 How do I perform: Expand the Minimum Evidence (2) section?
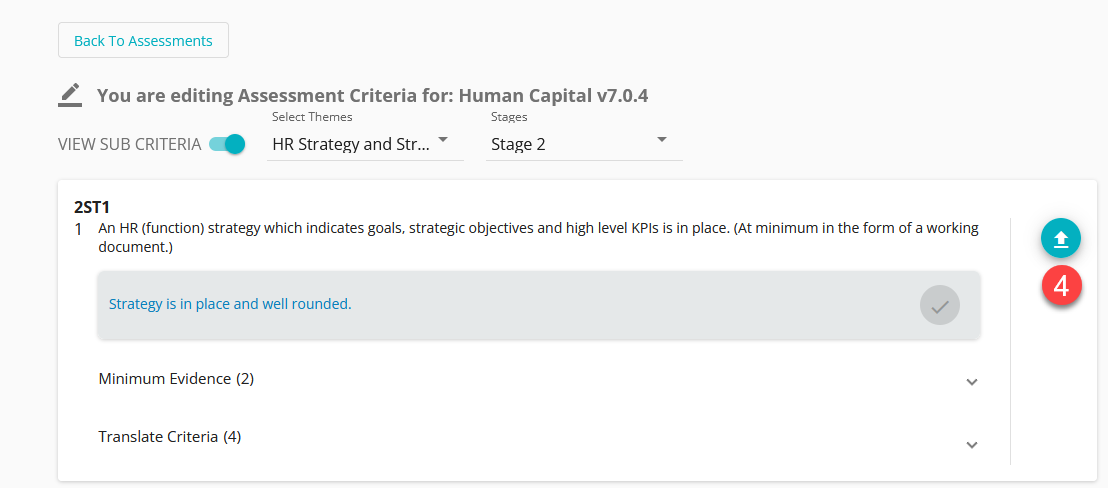pos(539,379)
